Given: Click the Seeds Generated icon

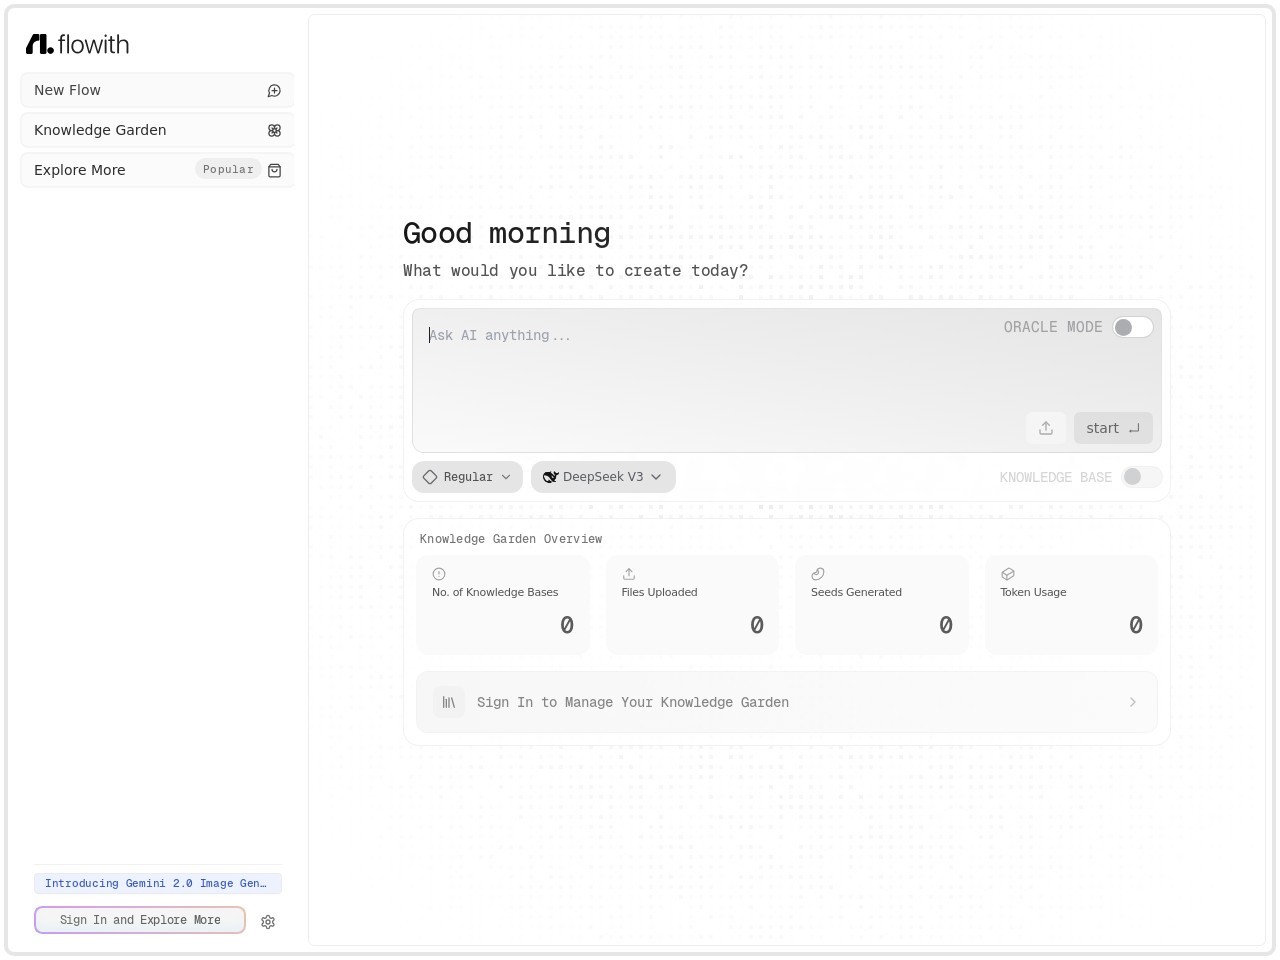Looking at the screenshot, I should click(x=817, y=574).
